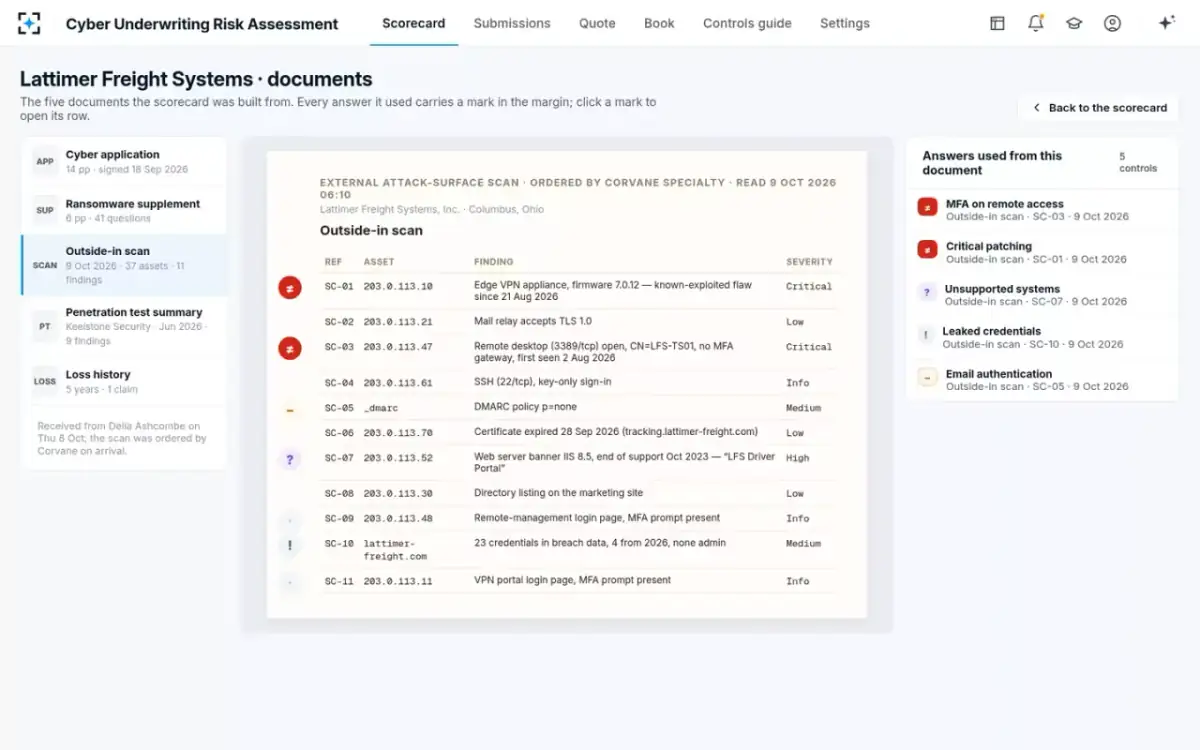
Task: Click the SEVERITY column header
Action: (809, 262)
